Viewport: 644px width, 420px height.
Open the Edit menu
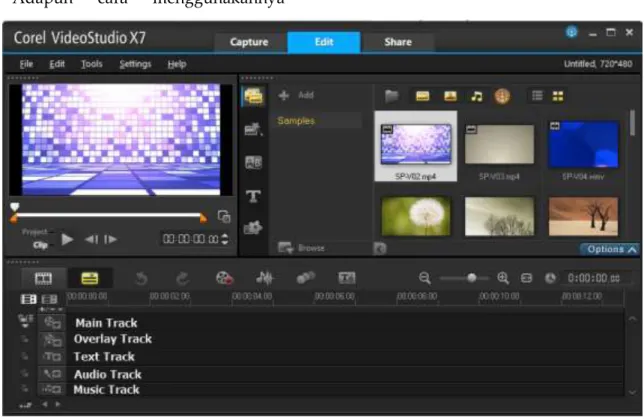57,64
